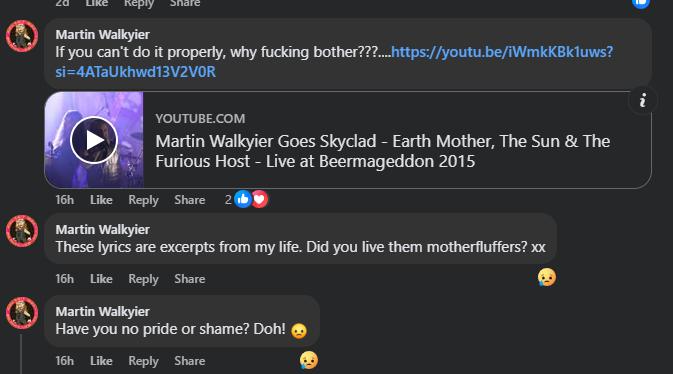
Task: Click crying emoji reaction on pride or shame comment
Action: (309, 360)
